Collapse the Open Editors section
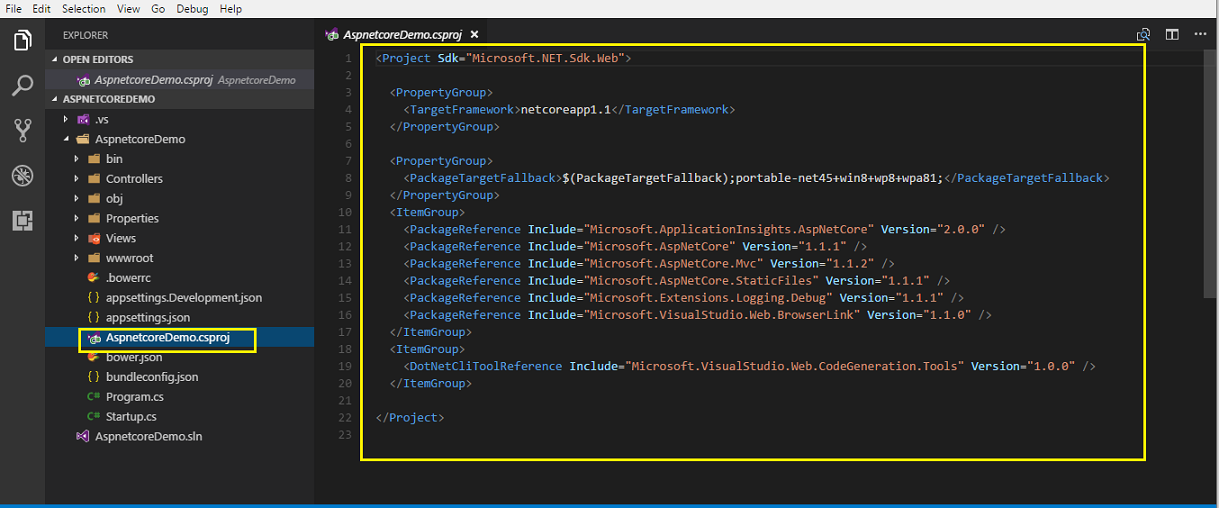Viewport: 1219px width, 508px height. point(55,60)
